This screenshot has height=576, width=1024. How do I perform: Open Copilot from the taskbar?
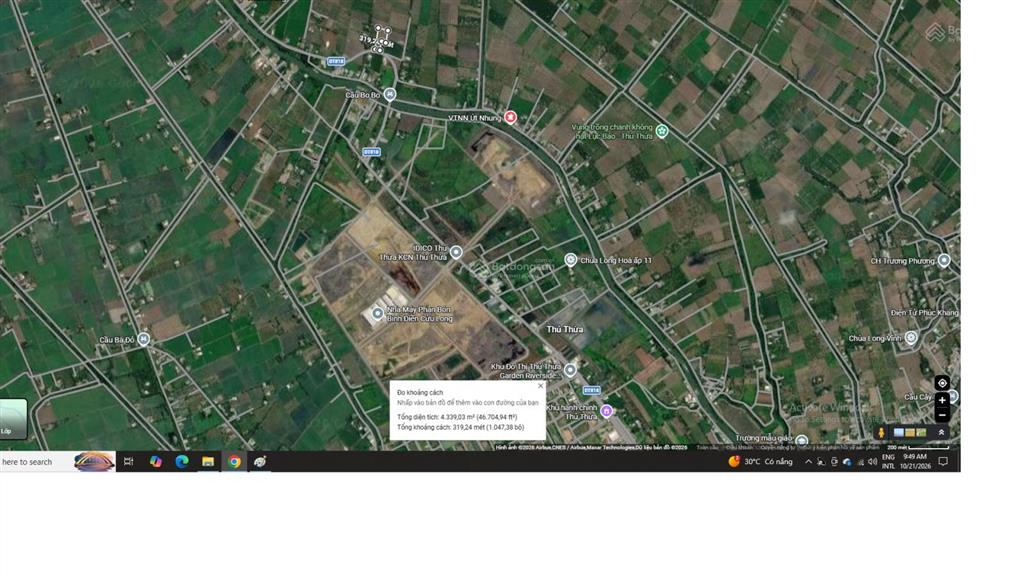coord(155,462)
